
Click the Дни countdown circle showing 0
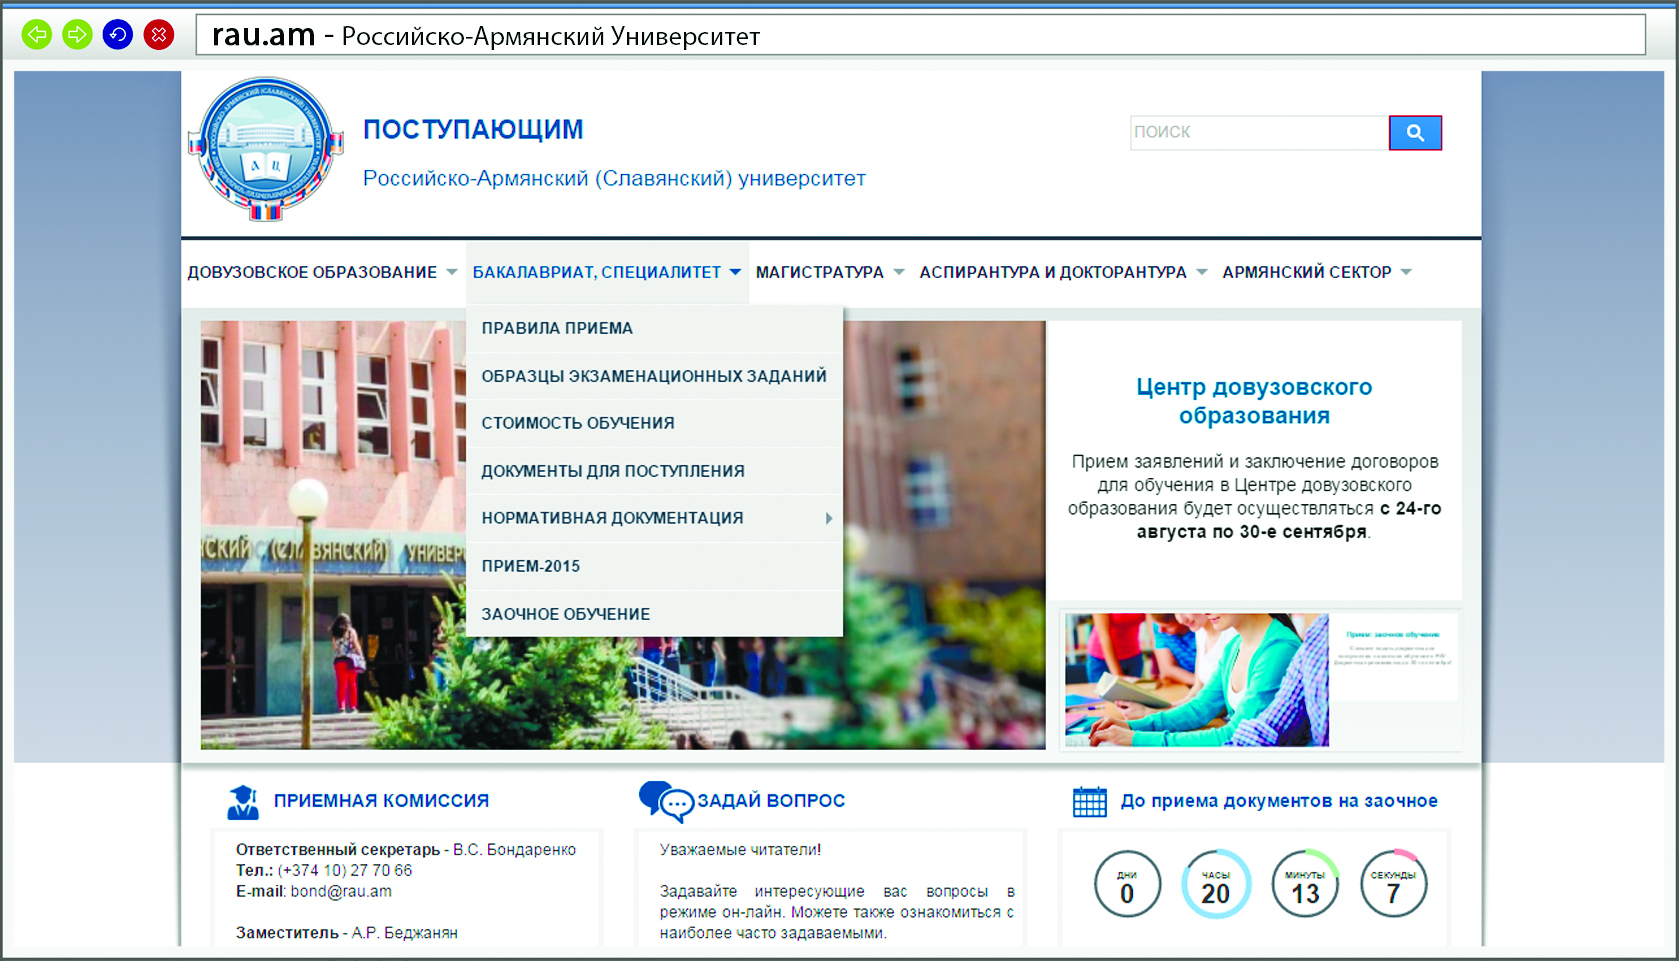[x=1127, y=884]
